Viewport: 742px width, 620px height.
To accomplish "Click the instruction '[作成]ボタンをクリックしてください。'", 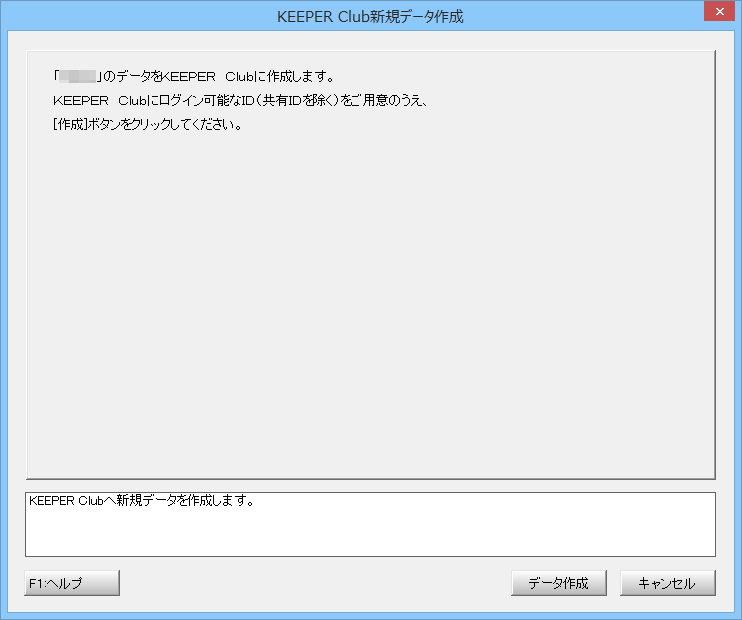I will [x=147, y=124].
